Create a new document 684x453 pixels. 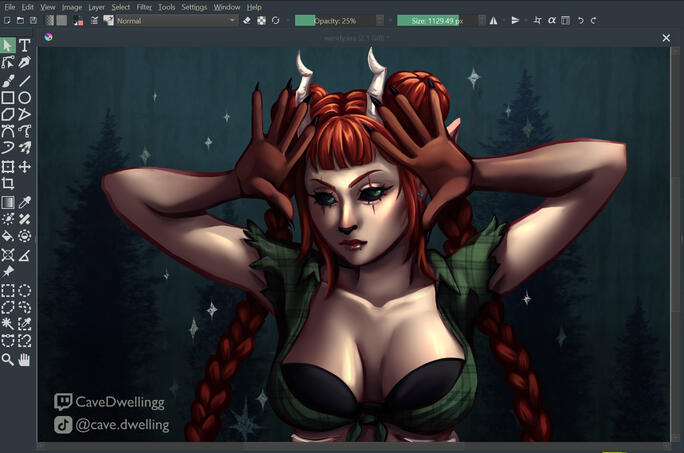(x=7, y=20)
